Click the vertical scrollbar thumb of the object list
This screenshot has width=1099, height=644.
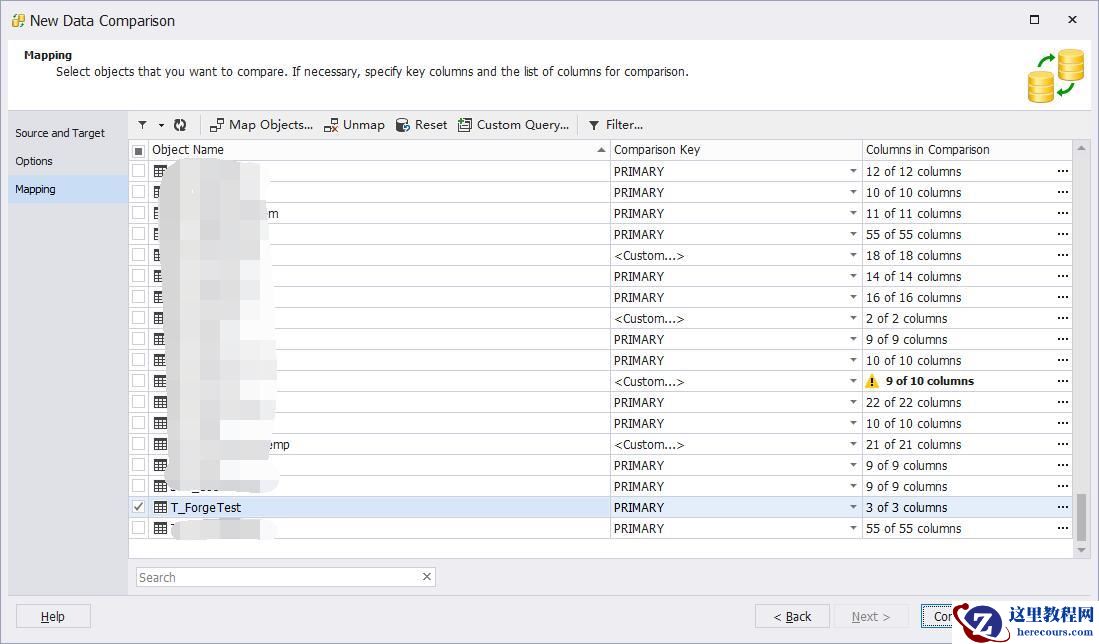(1080, 516)
